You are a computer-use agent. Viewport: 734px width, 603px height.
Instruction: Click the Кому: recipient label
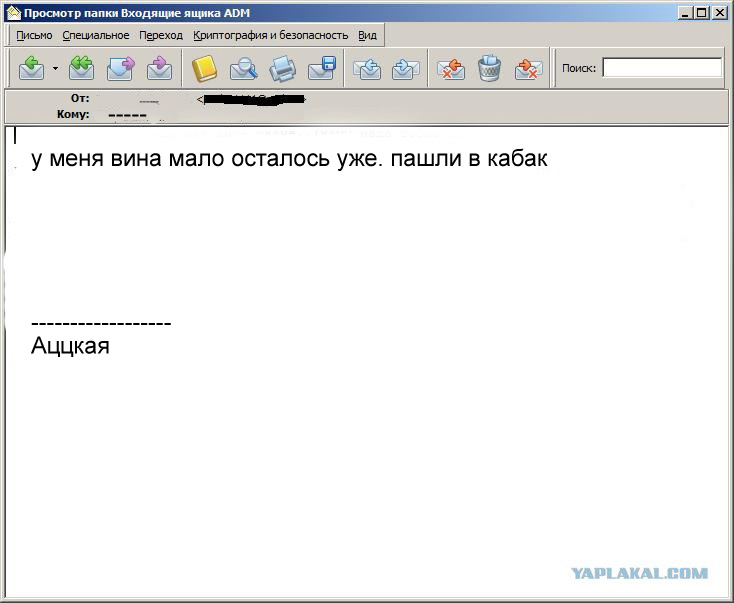coord(73,114)
